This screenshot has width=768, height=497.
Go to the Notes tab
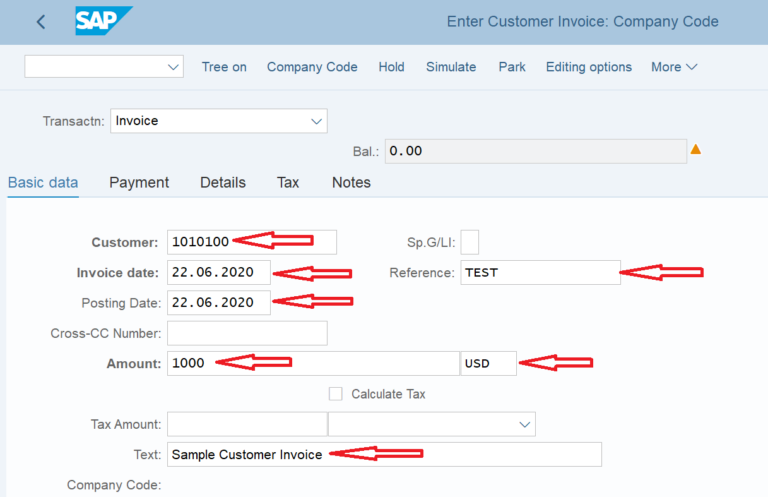[x=351, y=183]
